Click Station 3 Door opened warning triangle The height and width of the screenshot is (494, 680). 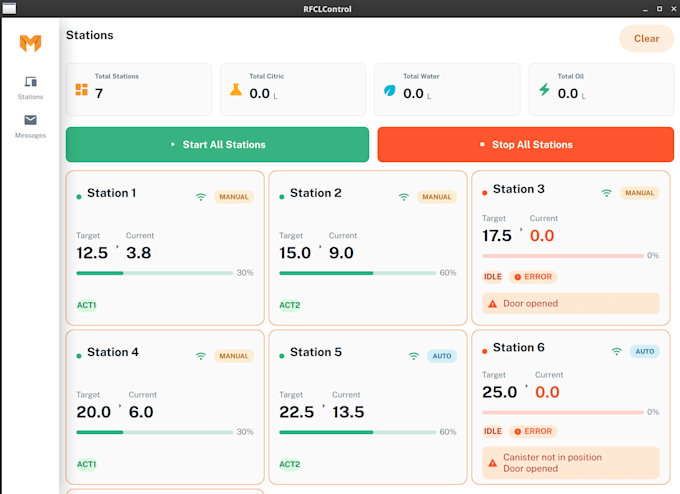pos(493,304)
